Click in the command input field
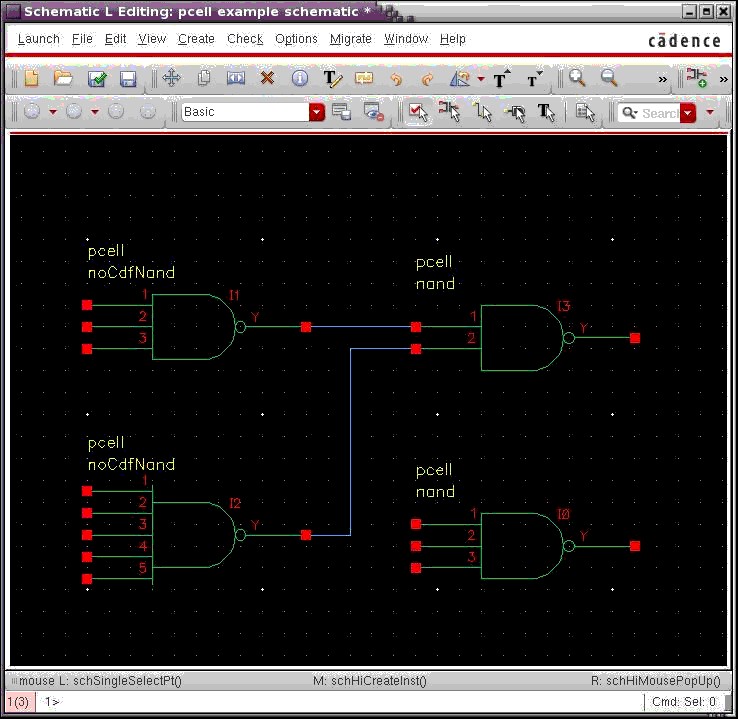Image resolution: width=738 pixels, height=719 pixels. pos(340,702)
